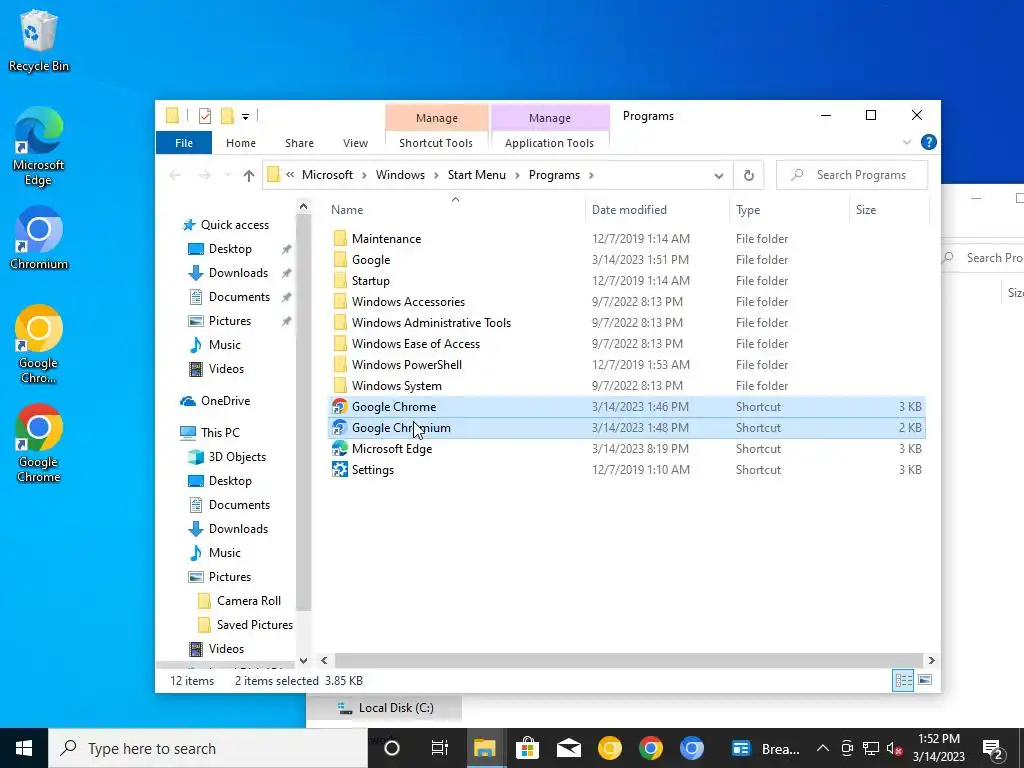
Task: Expand the ribbon with the chevron
Action: point(906,142)
